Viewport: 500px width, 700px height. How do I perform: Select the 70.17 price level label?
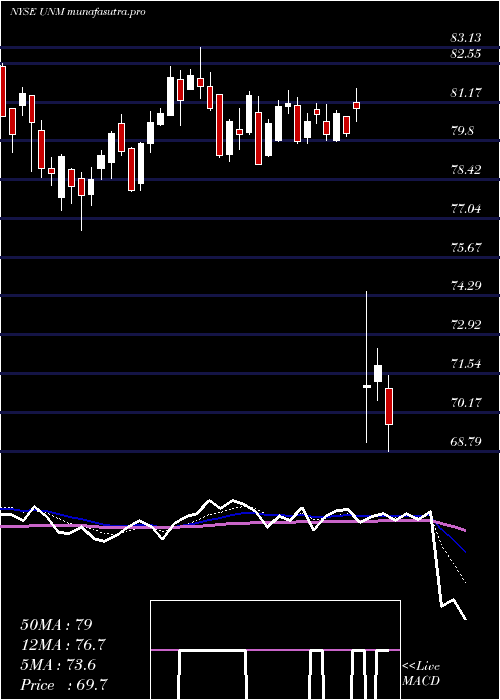click(466, 403)
